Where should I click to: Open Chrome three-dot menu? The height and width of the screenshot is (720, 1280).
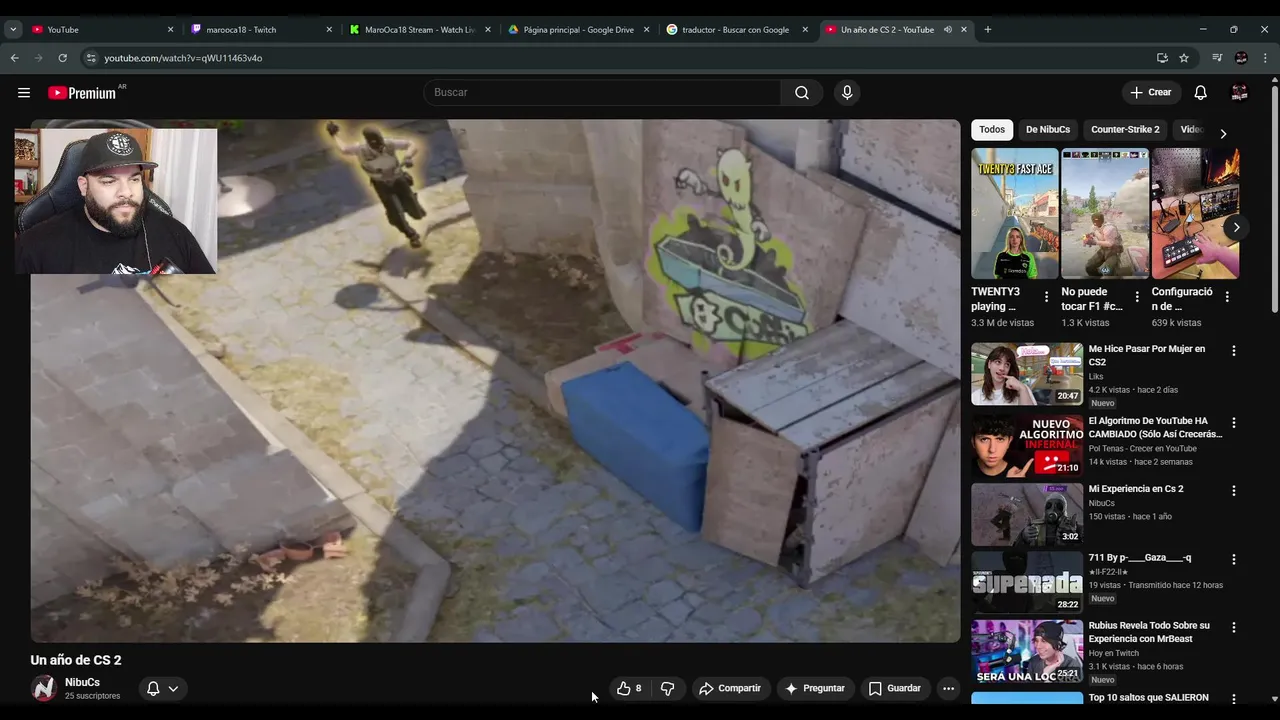tap(1265, 58)
